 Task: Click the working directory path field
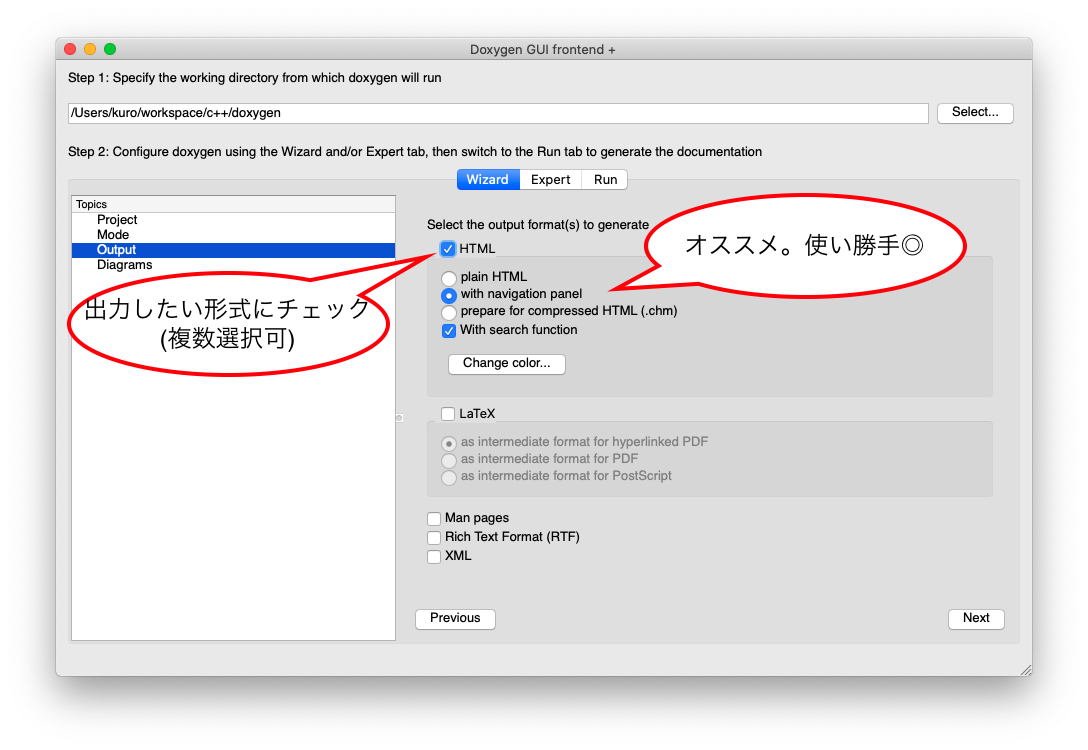coord(498,113)
